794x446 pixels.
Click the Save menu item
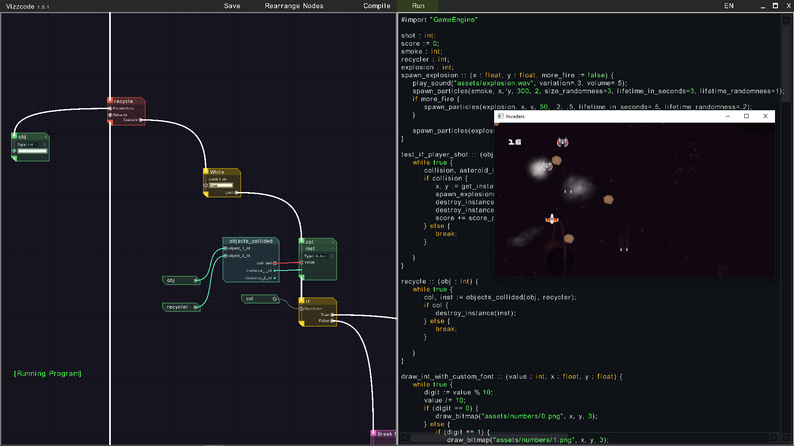pyautogui.click(x=232, y=6)
